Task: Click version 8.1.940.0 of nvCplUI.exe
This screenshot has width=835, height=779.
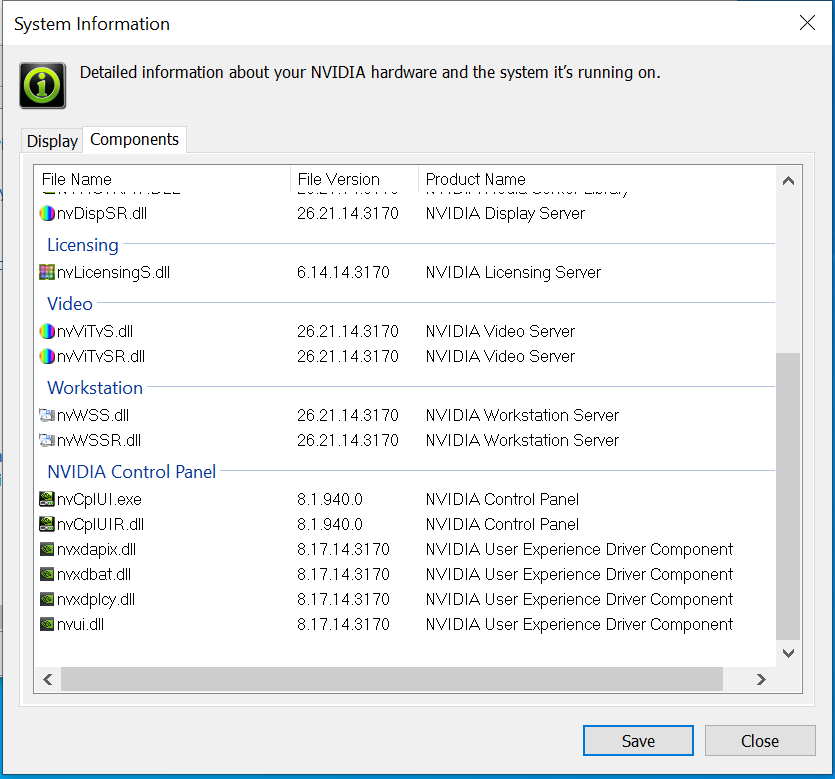Action: tap(330, 499)
